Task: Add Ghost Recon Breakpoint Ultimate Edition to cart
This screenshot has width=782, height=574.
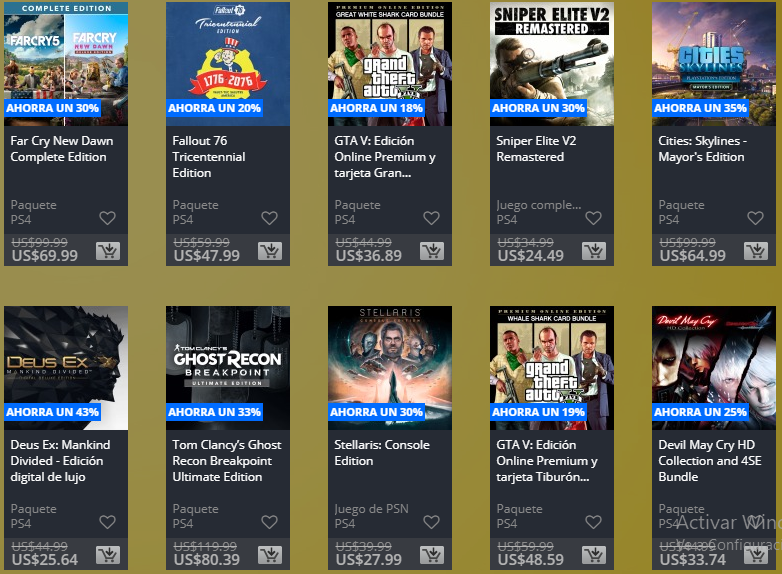Action: pyautogui.click(x=270, y=555)
